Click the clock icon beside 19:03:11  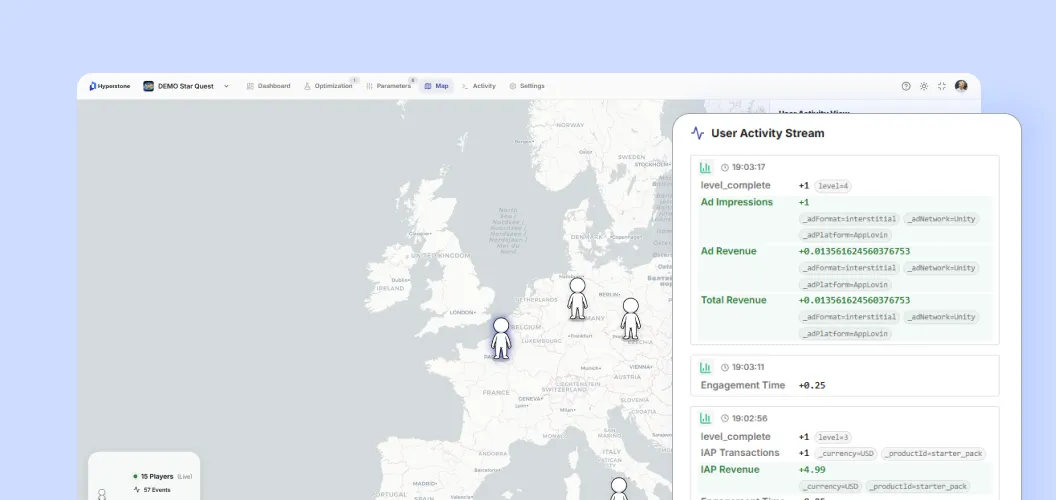tap(725, 367)
